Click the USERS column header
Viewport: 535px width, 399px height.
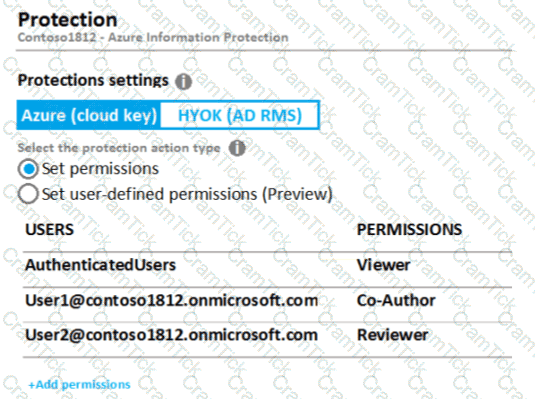[49, 229]
